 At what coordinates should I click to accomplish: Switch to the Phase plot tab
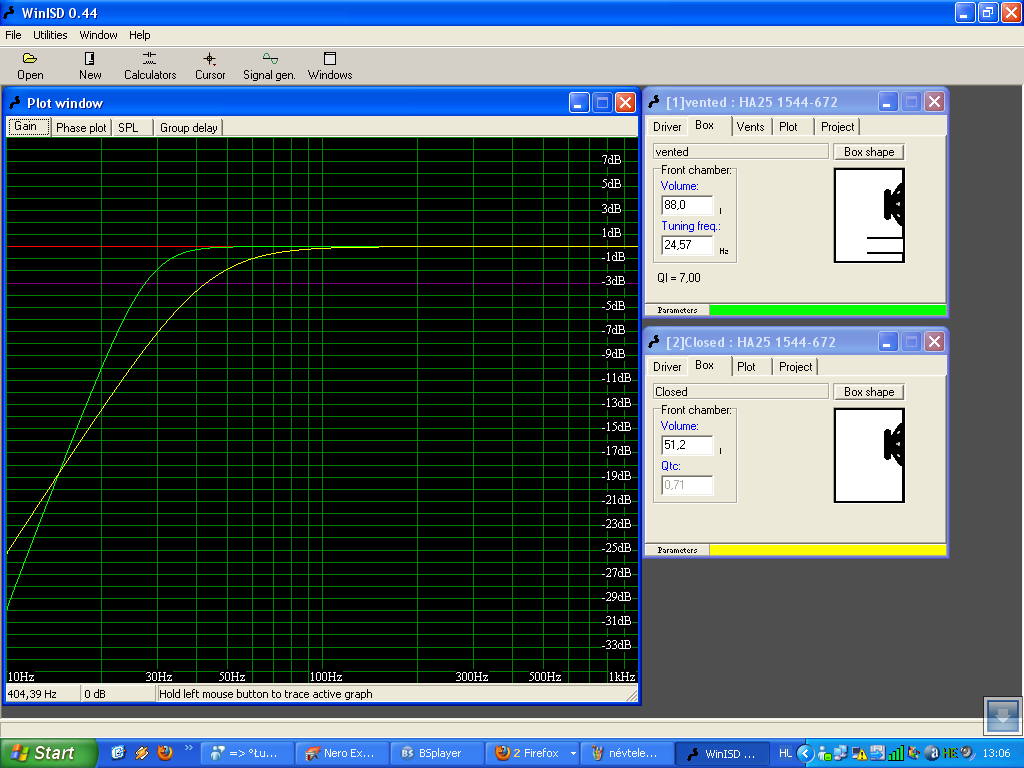(81, 128)
